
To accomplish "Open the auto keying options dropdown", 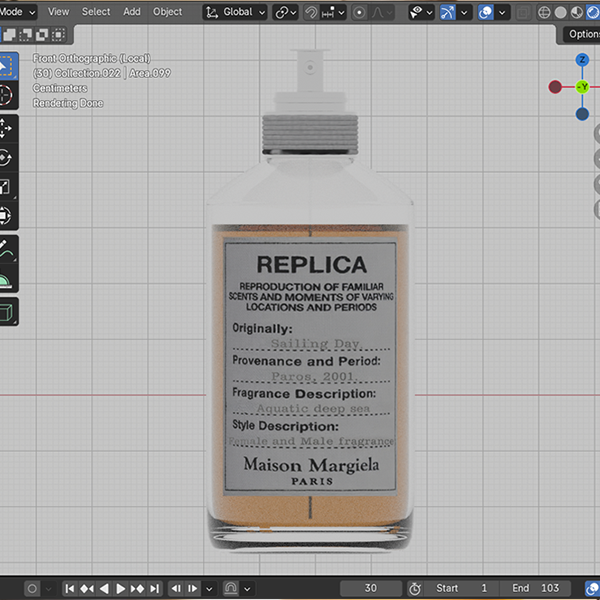I will pos(49,589).
